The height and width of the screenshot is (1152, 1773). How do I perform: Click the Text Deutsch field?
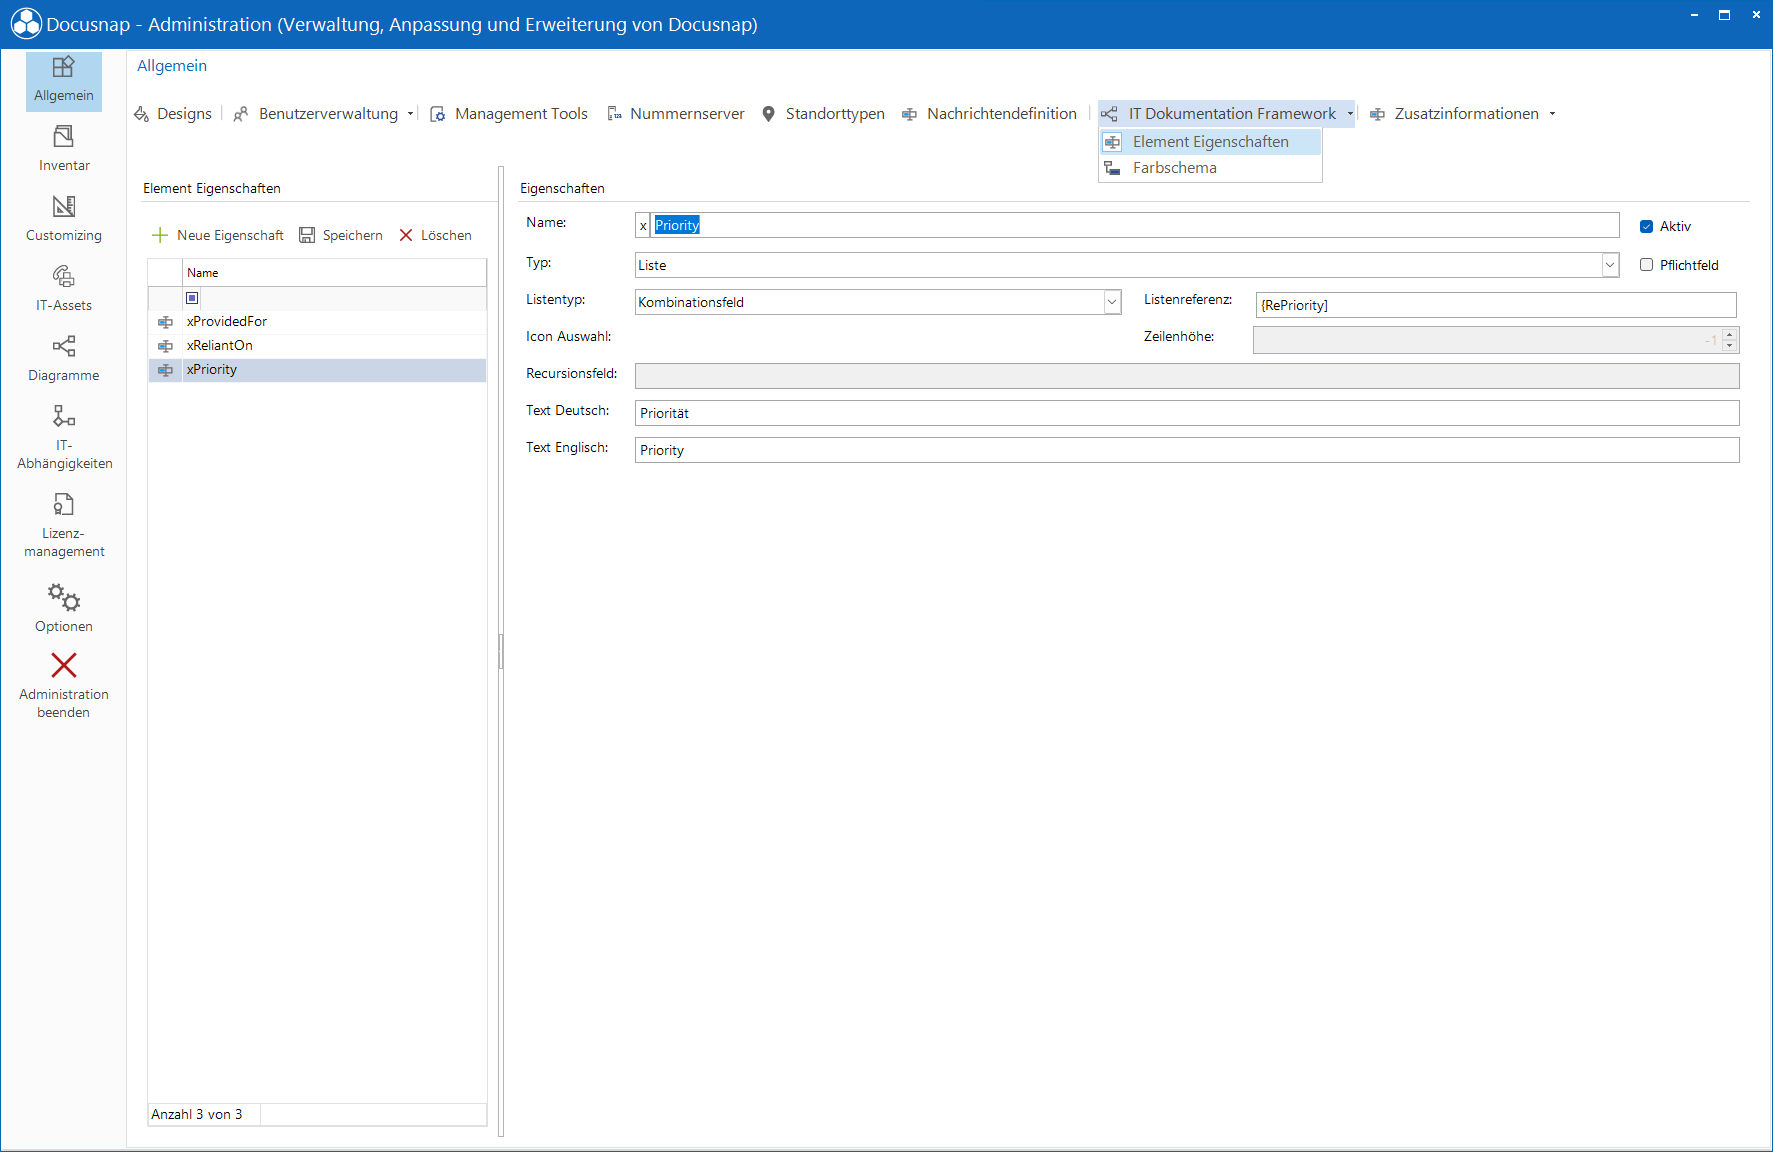click(x=1187, y=413)
